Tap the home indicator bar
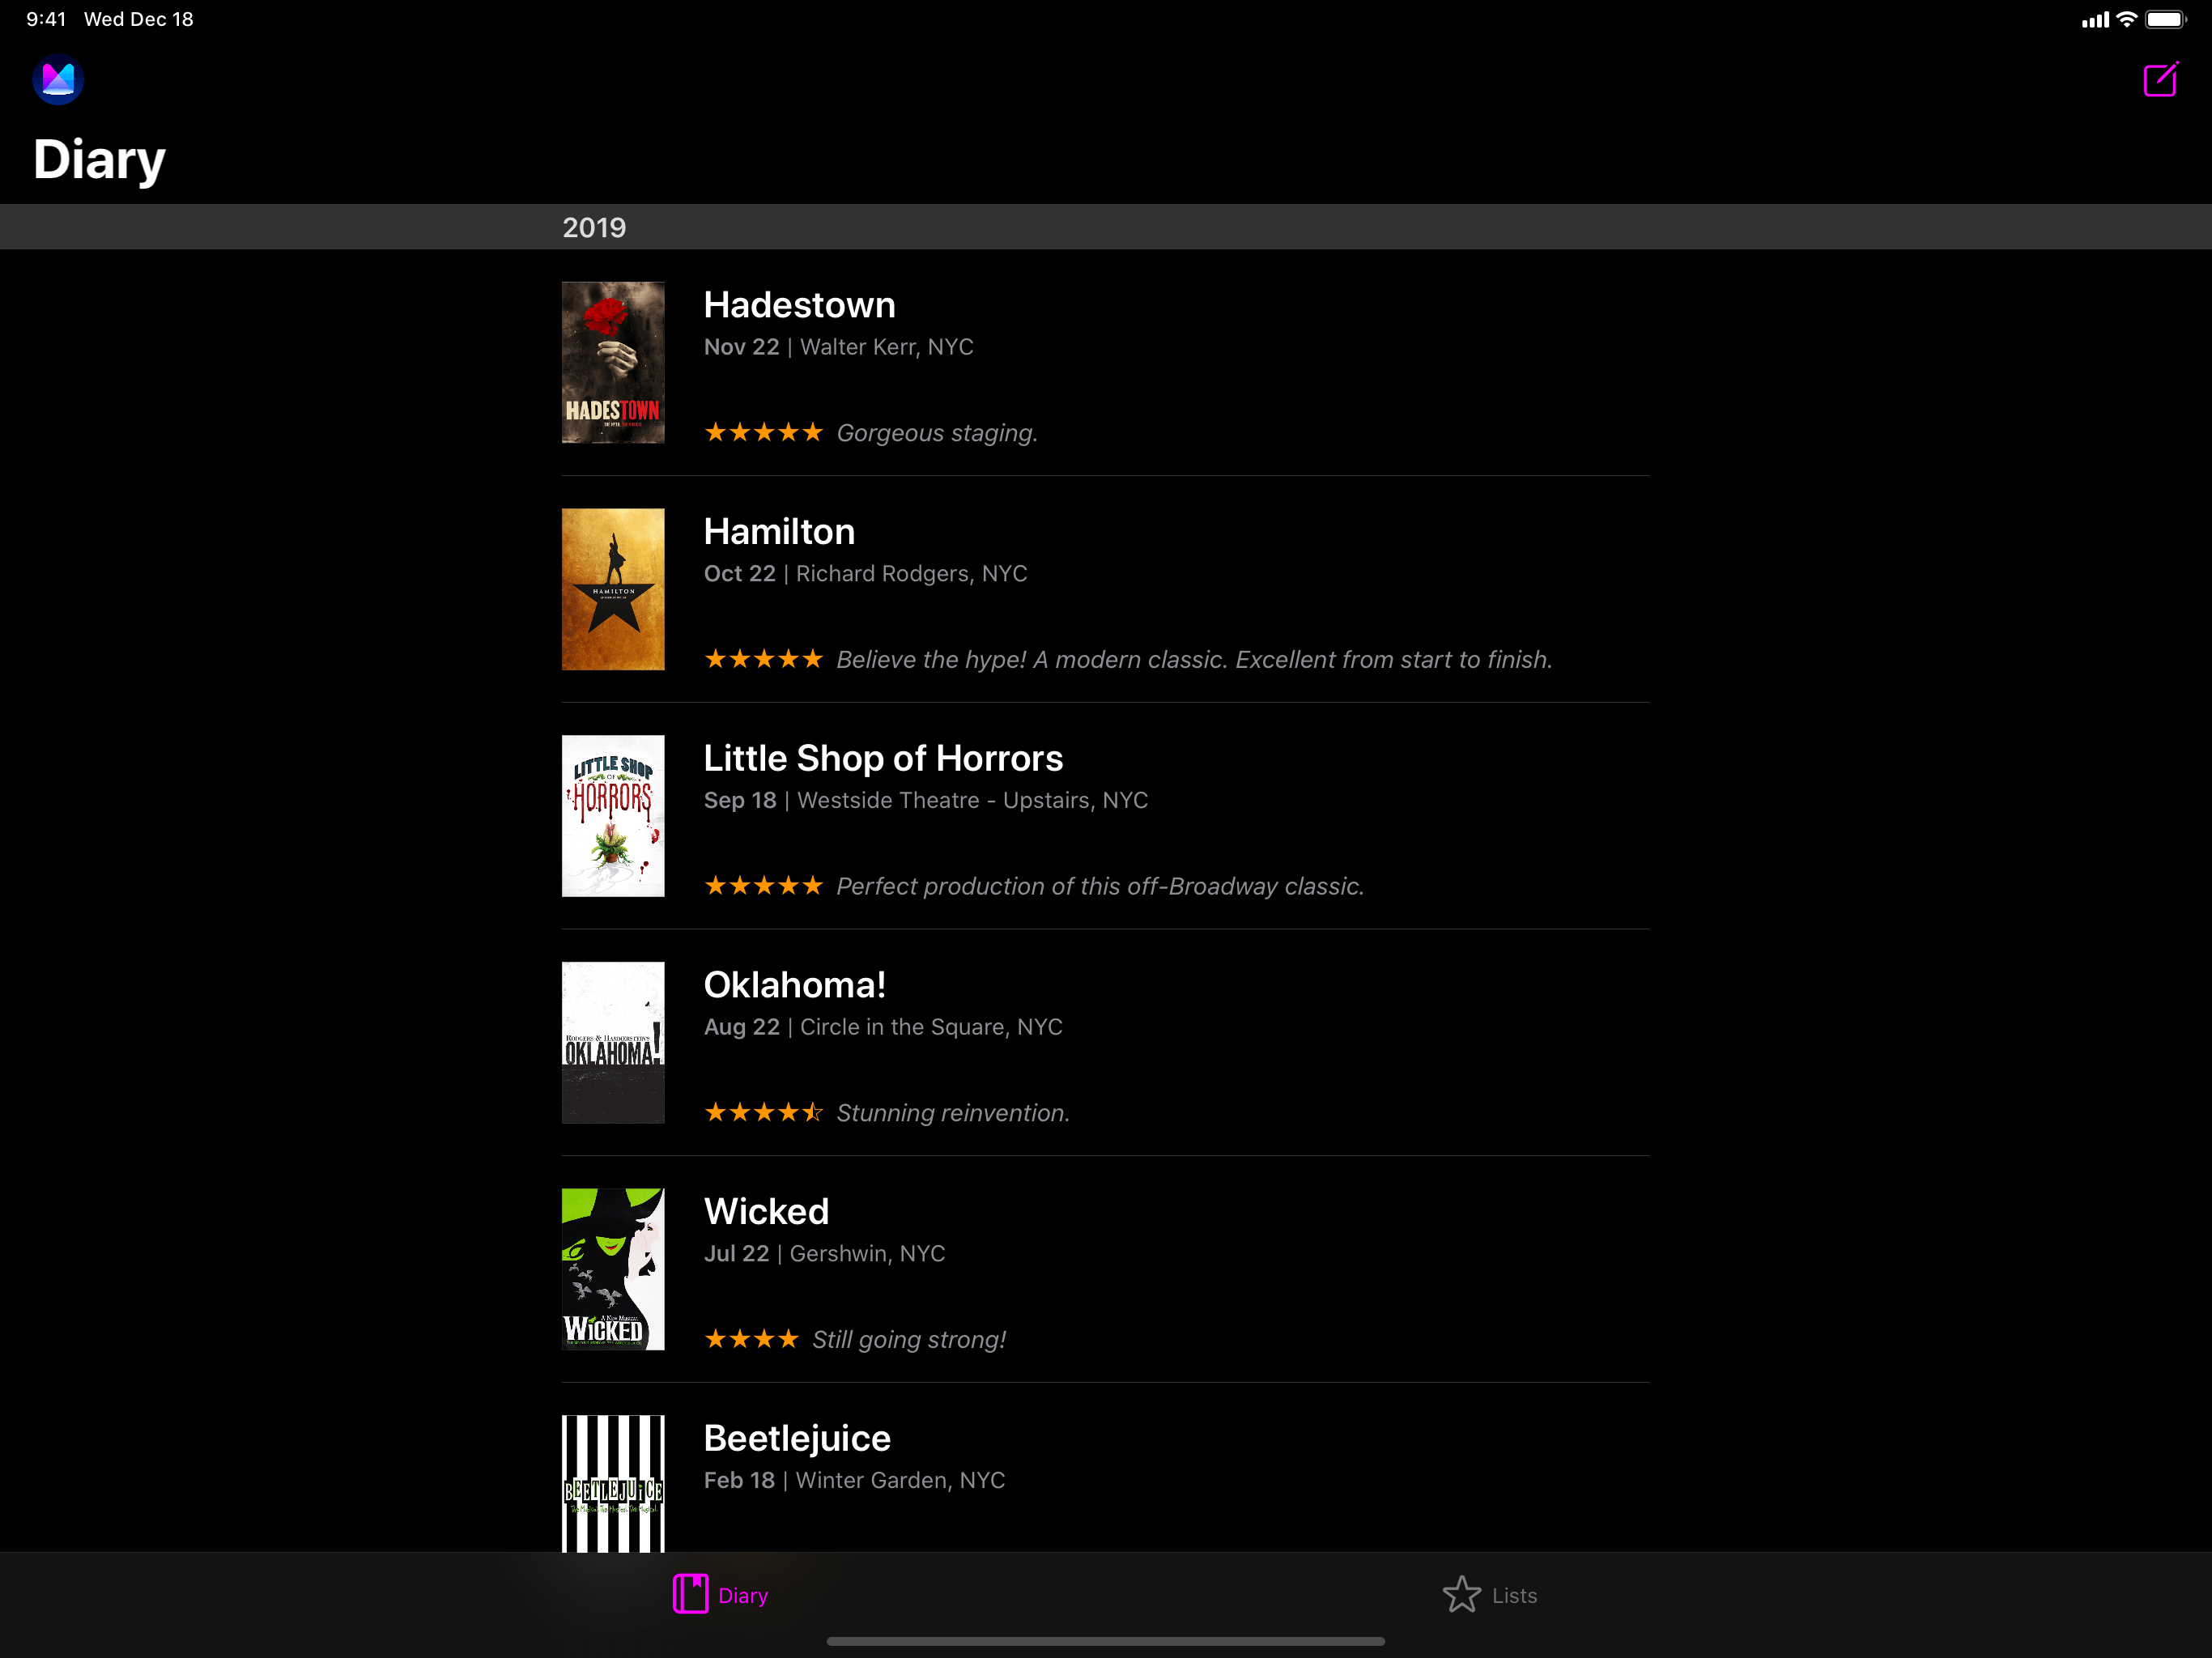The image size is (2212, 1658). coord(1105,1641)
